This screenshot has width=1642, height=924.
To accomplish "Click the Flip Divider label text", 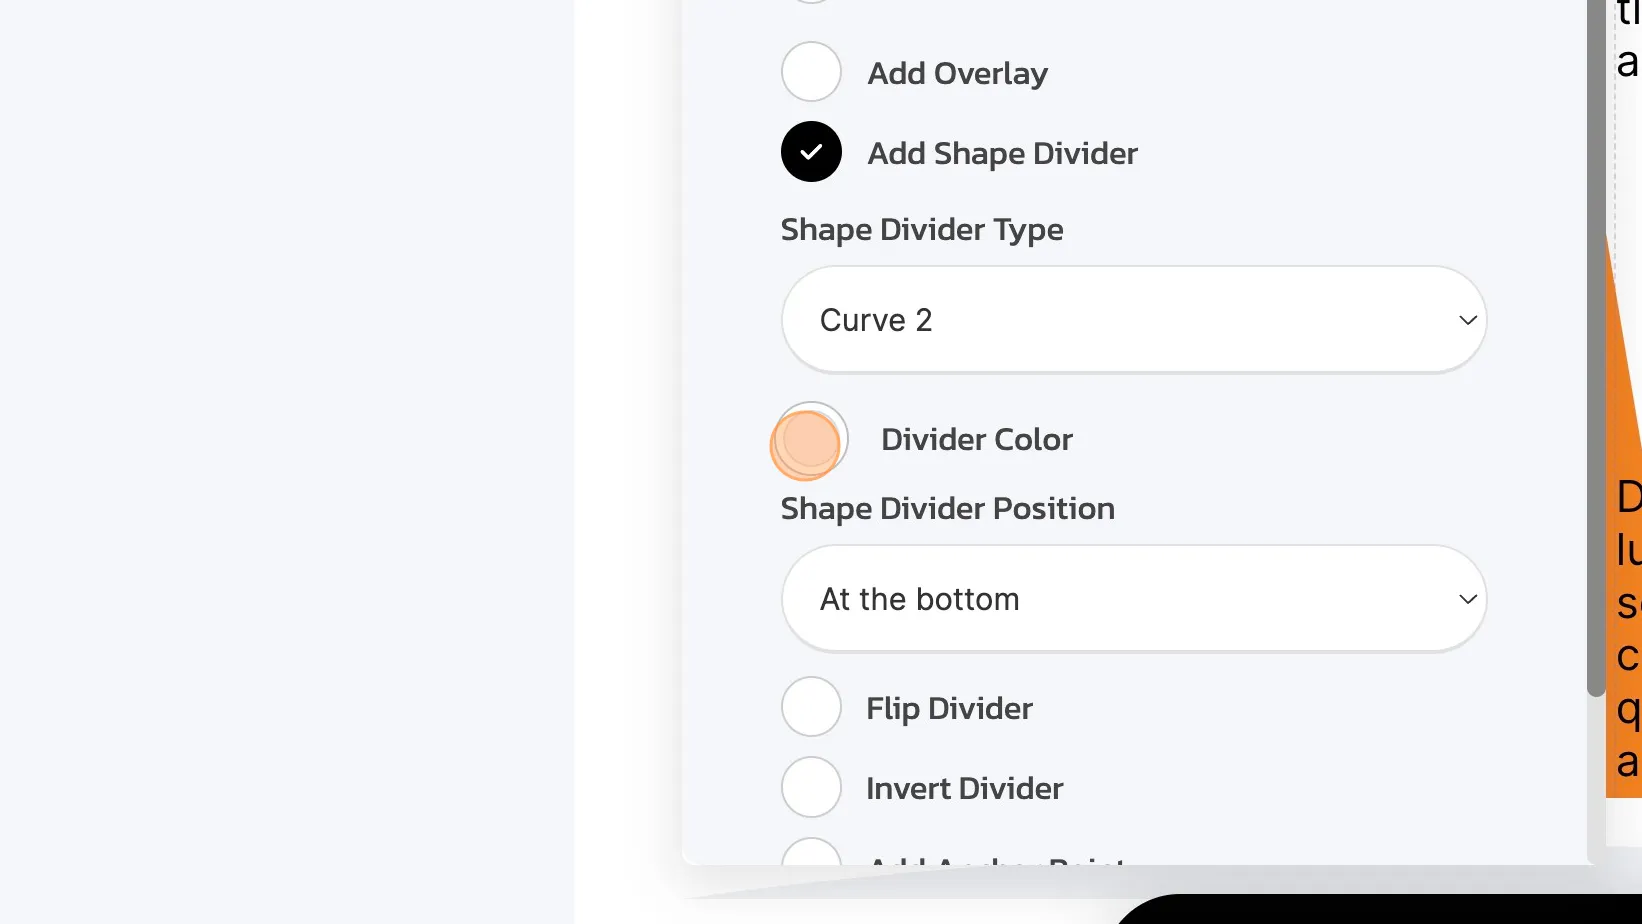I will (948, 707).
